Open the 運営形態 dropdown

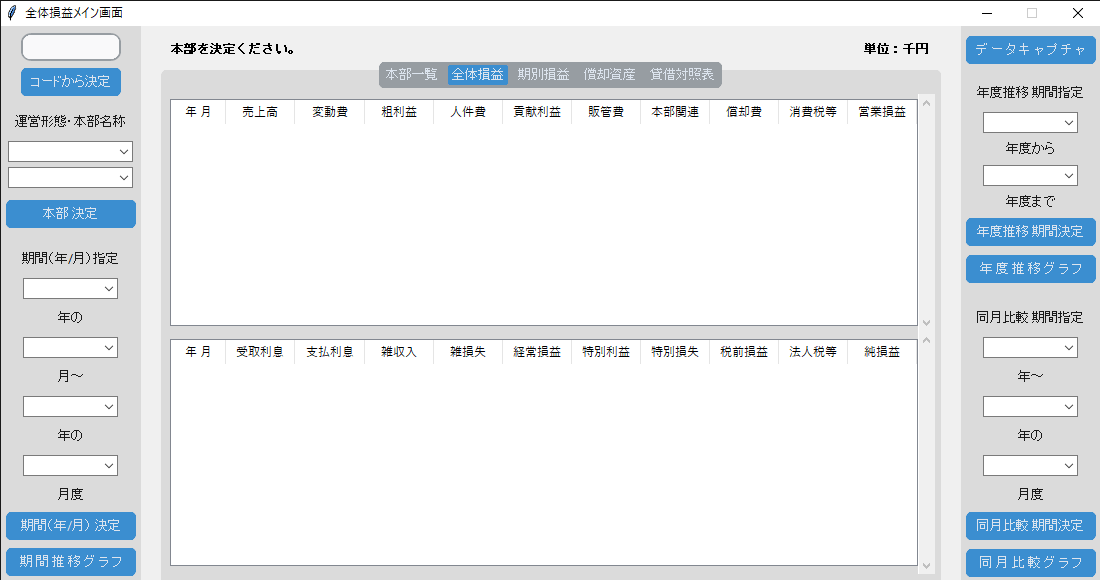pyautogui.click(x=70, y=151)
